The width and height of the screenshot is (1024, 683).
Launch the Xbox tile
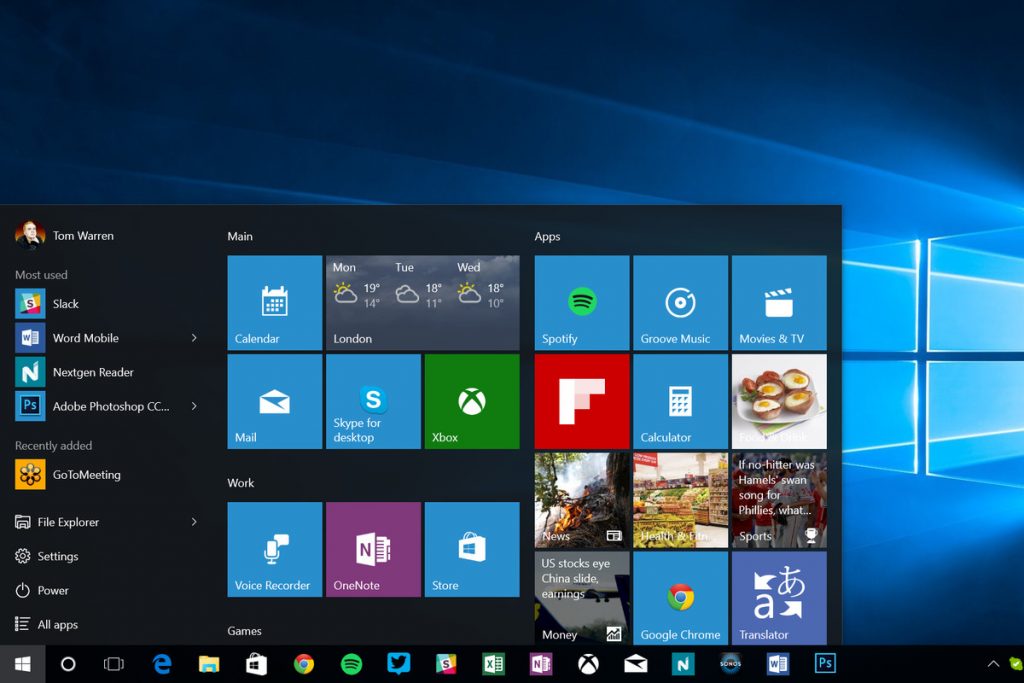click(x=472, y=400)
